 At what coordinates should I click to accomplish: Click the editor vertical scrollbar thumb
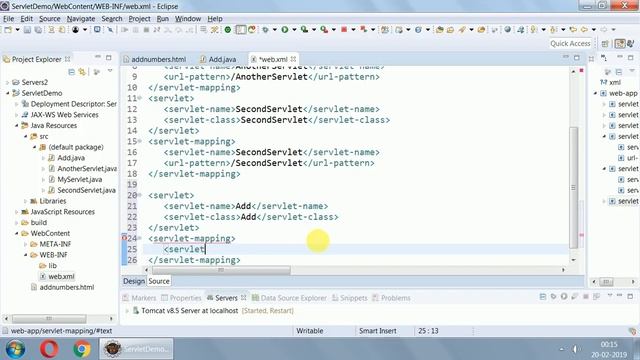573,188
